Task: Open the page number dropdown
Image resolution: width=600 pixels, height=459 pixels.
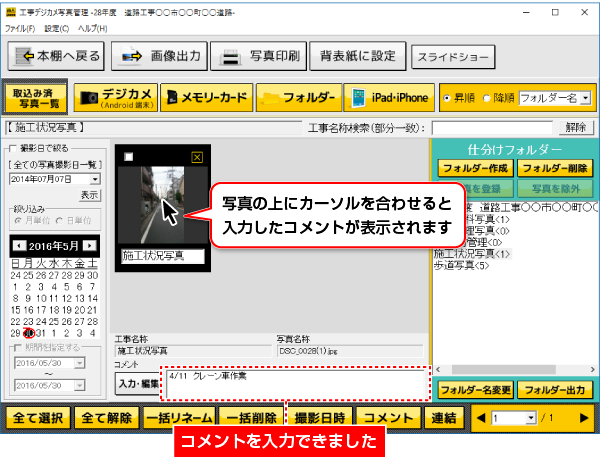Action: 533,418
